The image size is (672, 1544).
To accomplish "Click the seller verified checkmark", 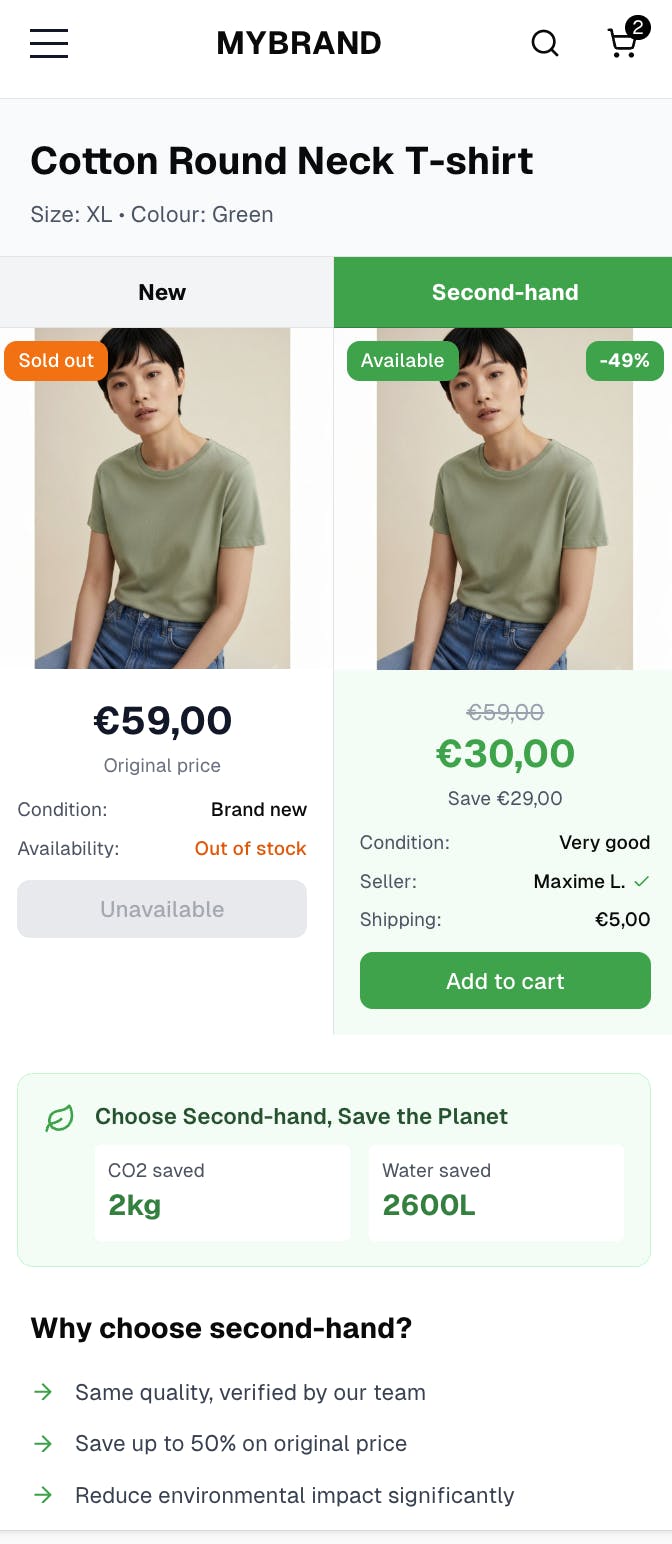I will (x=642, y=881).
